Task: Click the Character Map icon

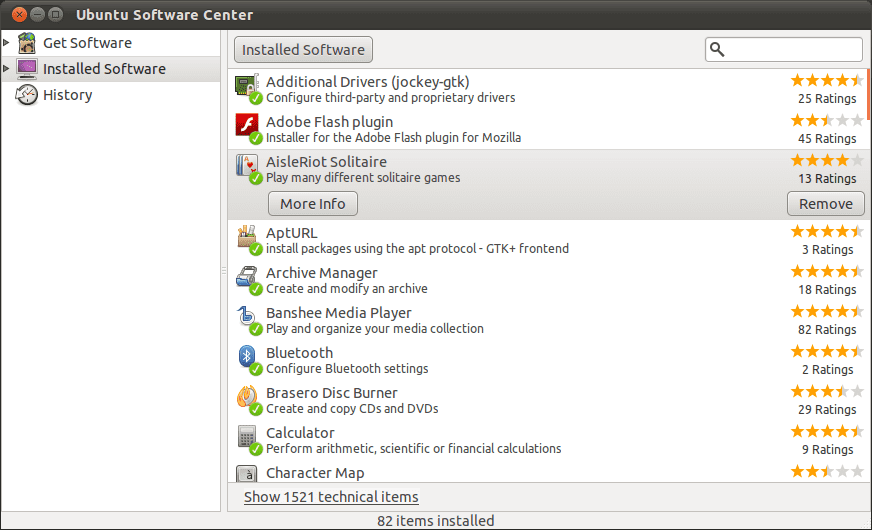Action: (246, 473)
